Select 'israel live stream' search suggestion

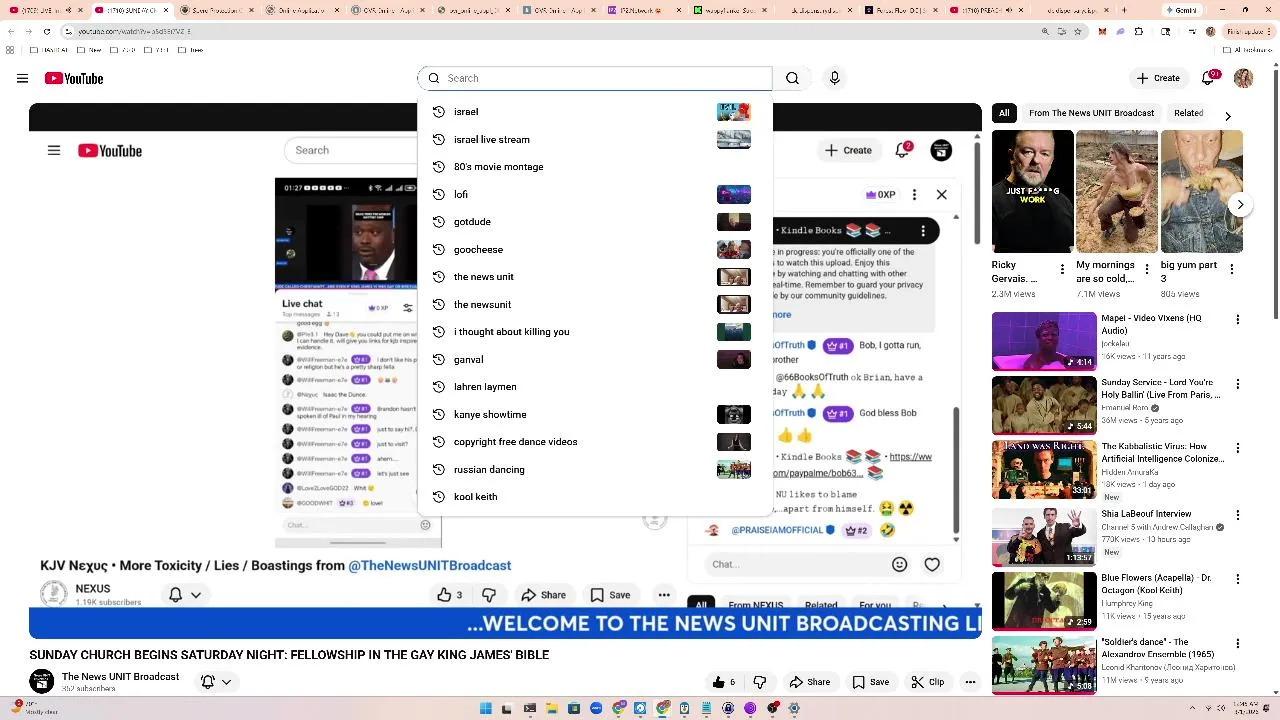pos(595,139)
